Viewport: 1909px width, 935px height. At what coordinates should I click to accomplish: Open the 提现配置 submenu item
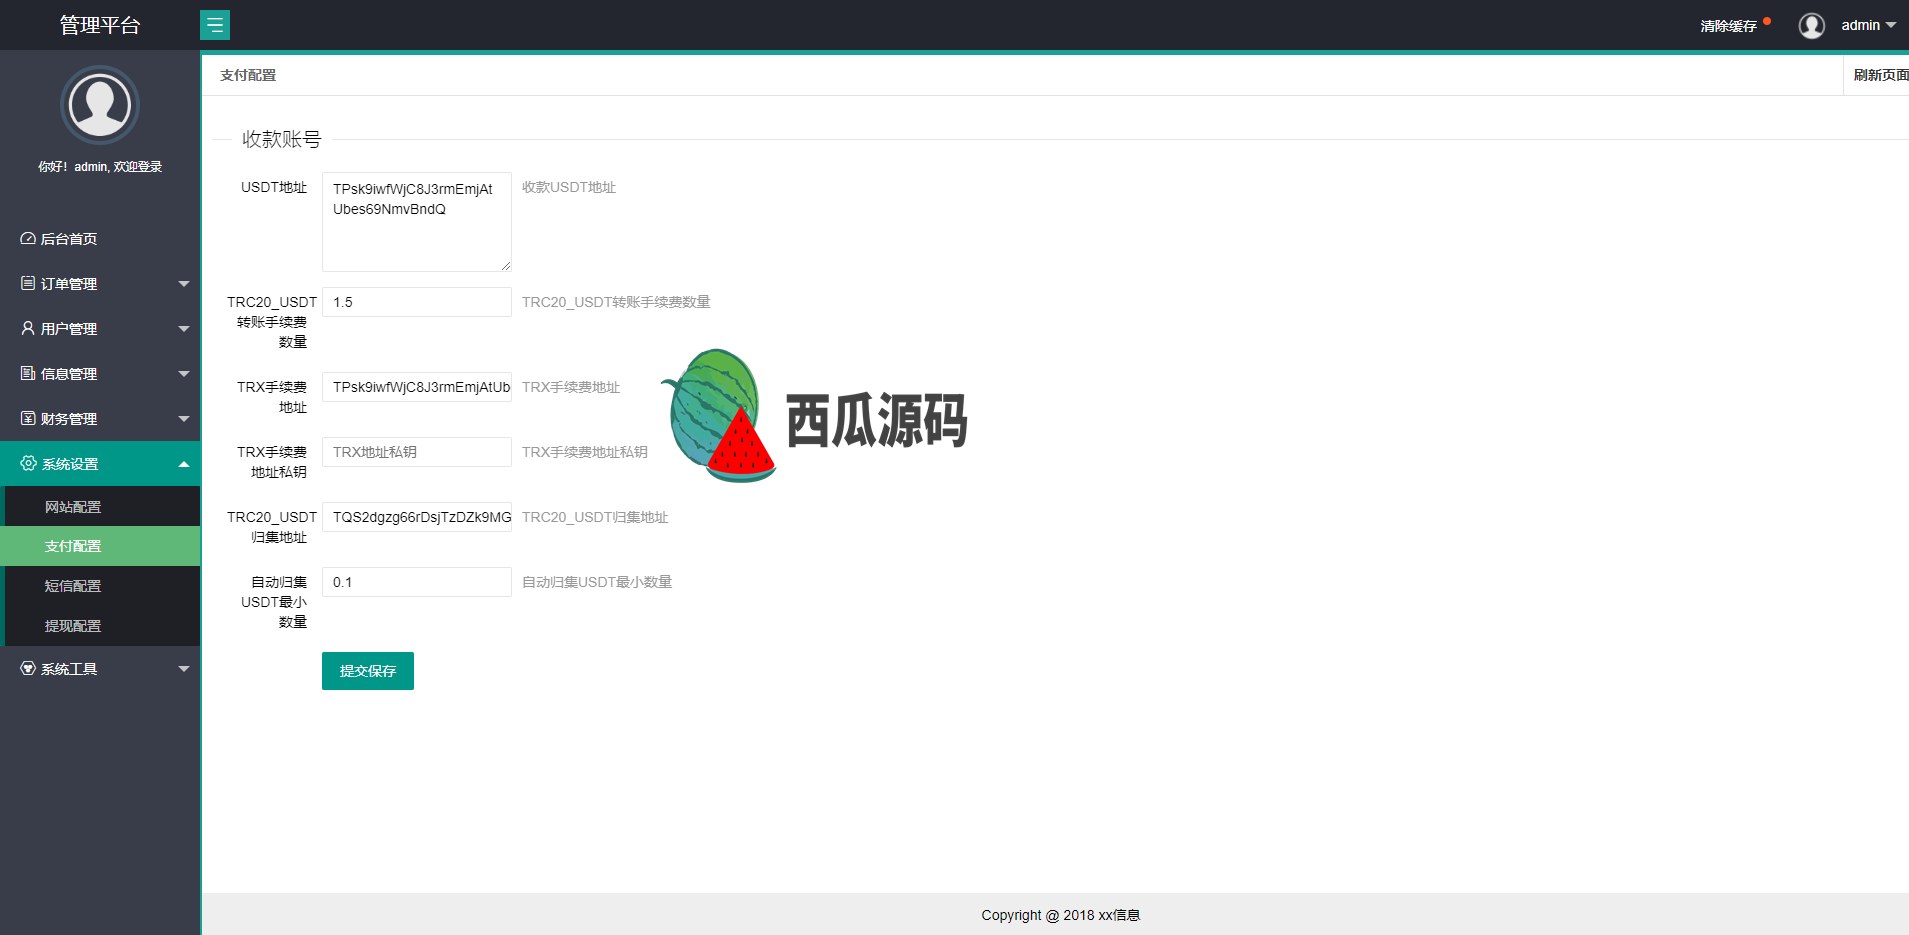[102, 626]
